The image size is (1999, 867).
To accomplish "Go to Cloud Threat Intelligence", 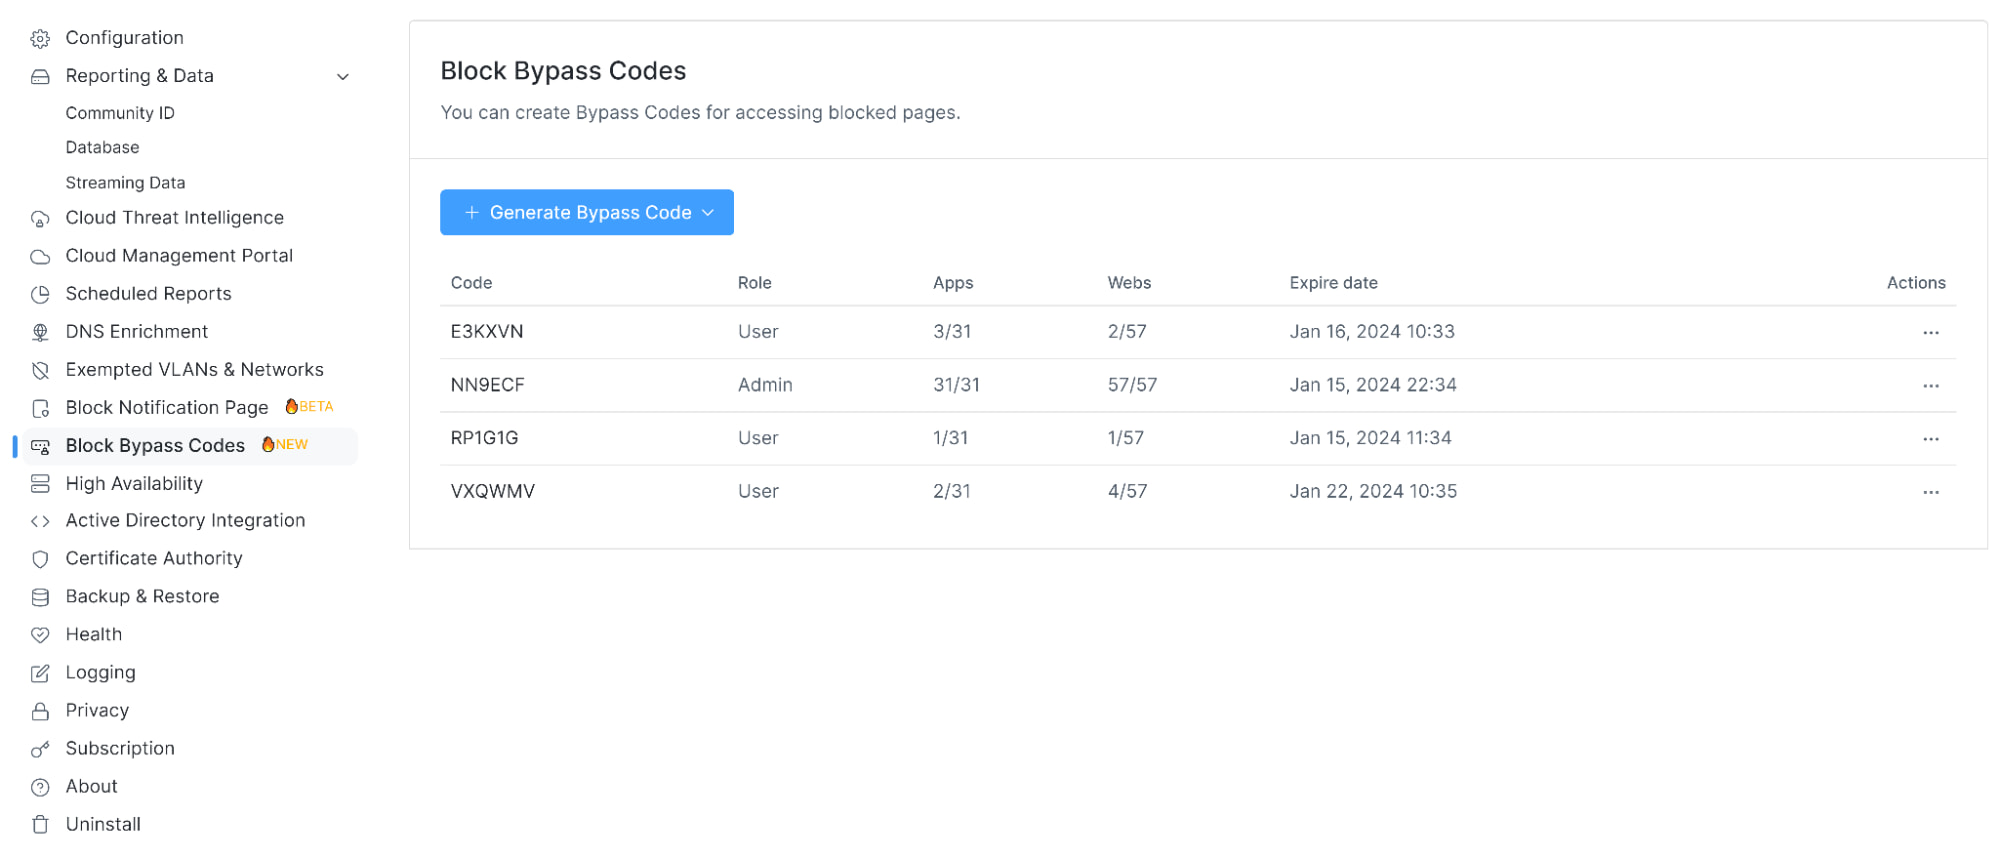I will tap(175, 218).
